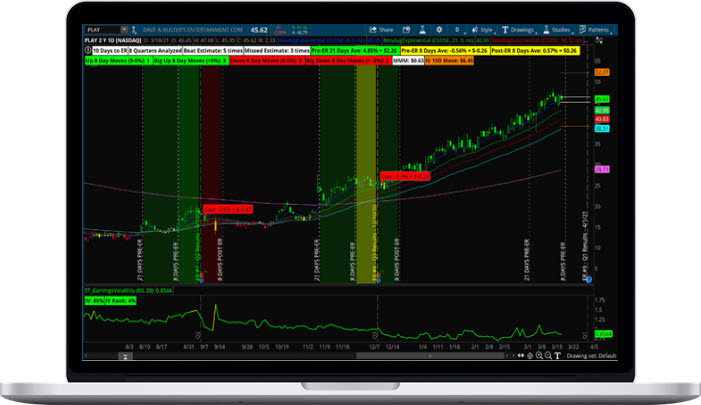Click the Missed Estimate: 3 times label
The height and width of the screenshot is (405, 701).
pos(275,47)
